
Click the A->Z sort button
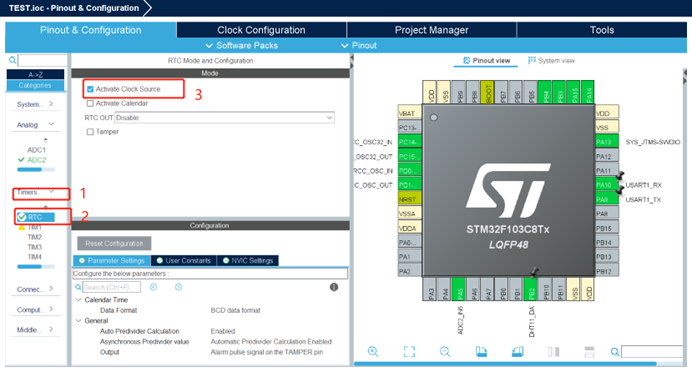point(35,75)
